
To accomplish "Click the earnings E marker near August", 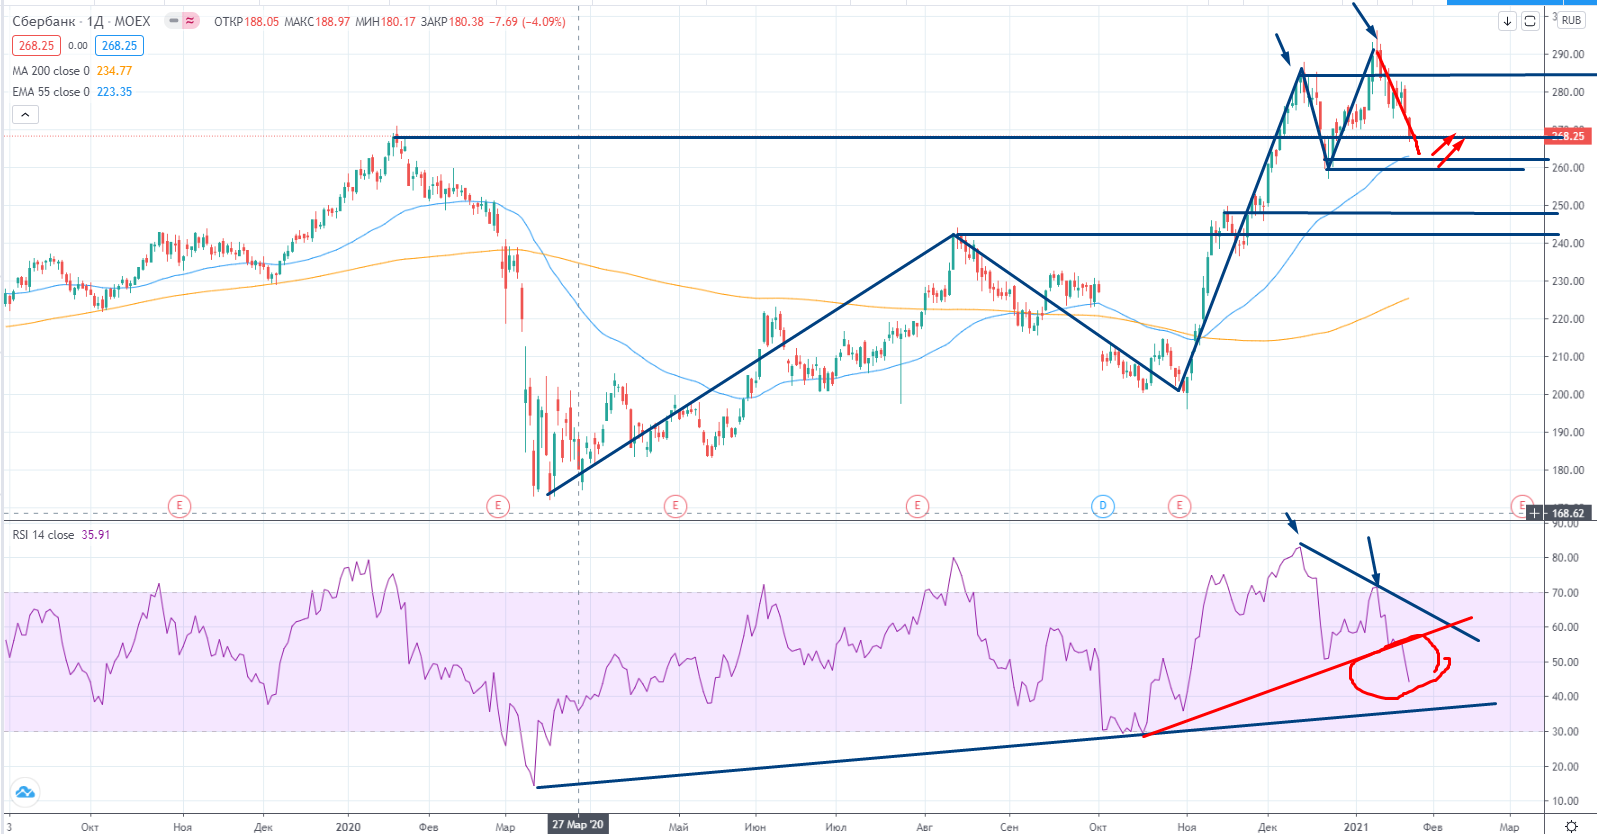I will (917, 506).
